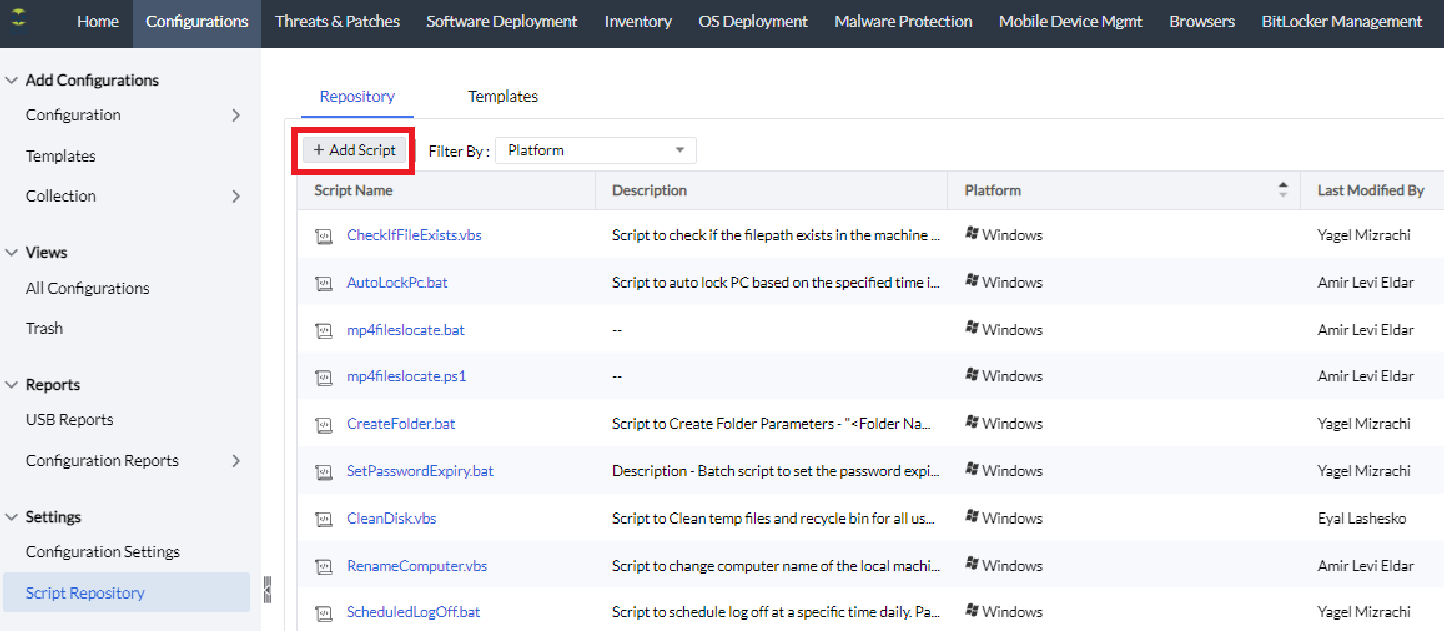Click the Add Script button
The width and height of the screenshot is (1444, 631).
coord(354,150)
